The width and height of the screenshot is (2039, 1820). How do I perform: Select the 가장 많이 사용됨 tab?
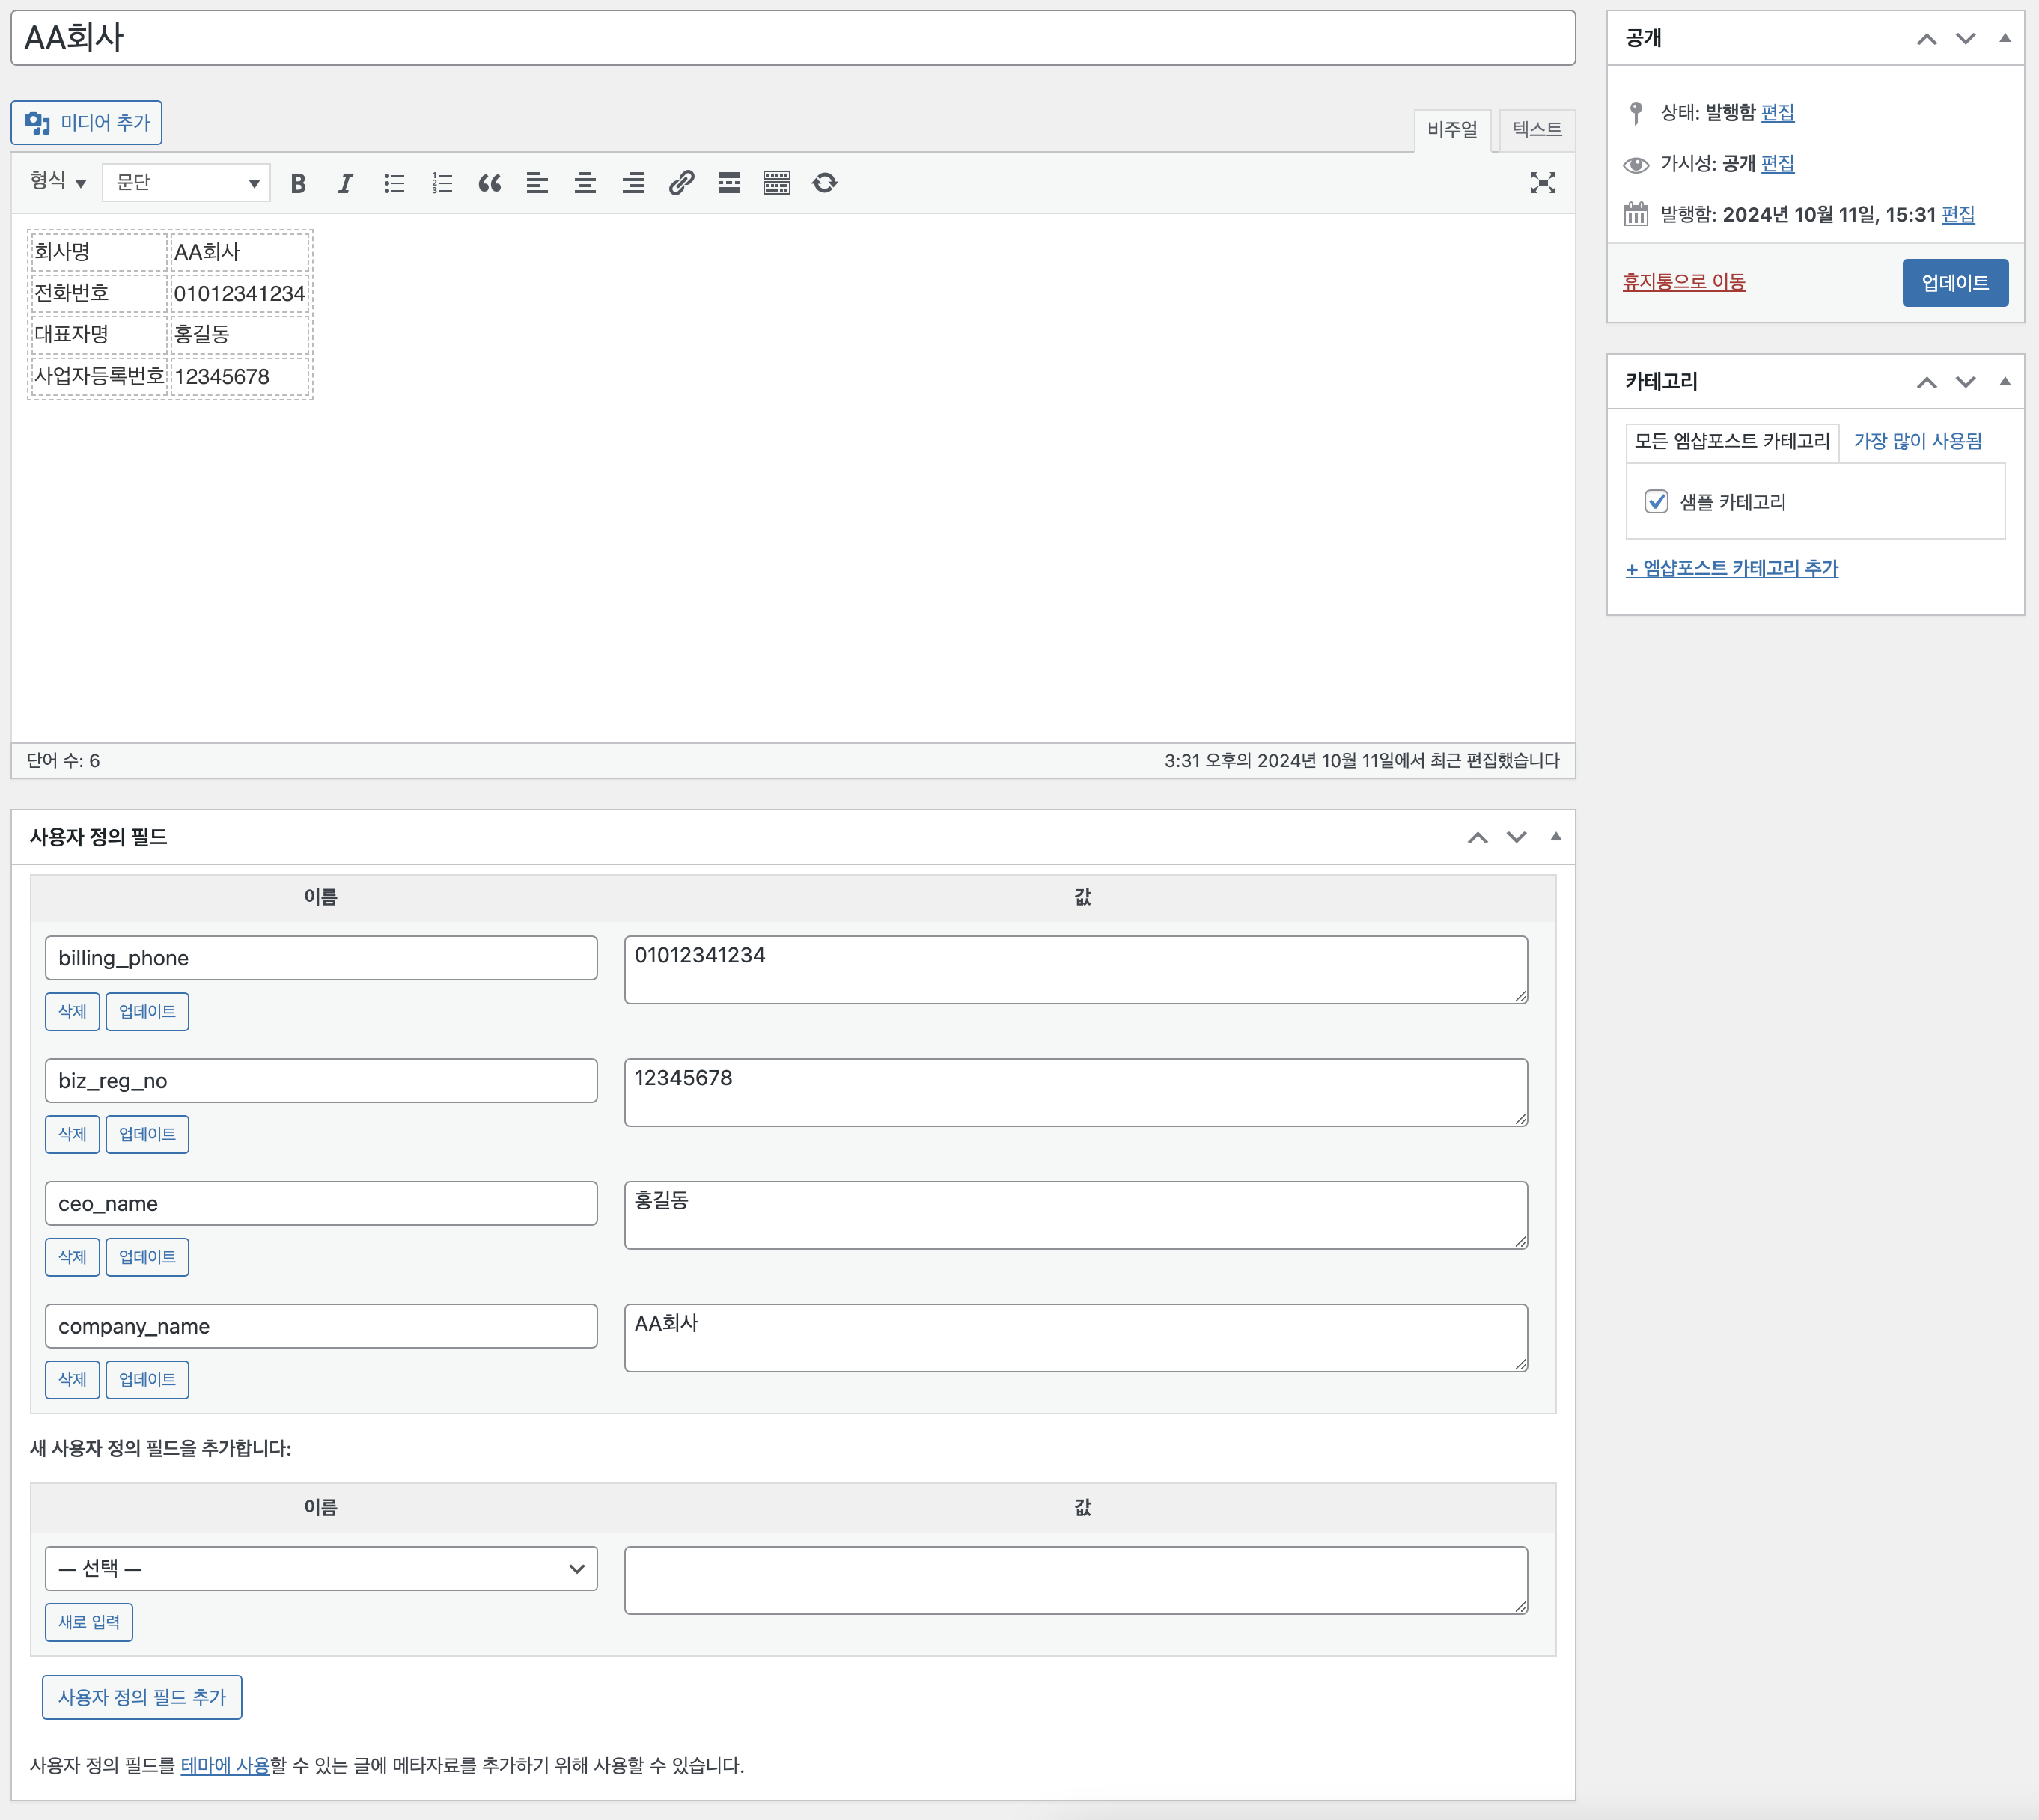point(1917,441)
